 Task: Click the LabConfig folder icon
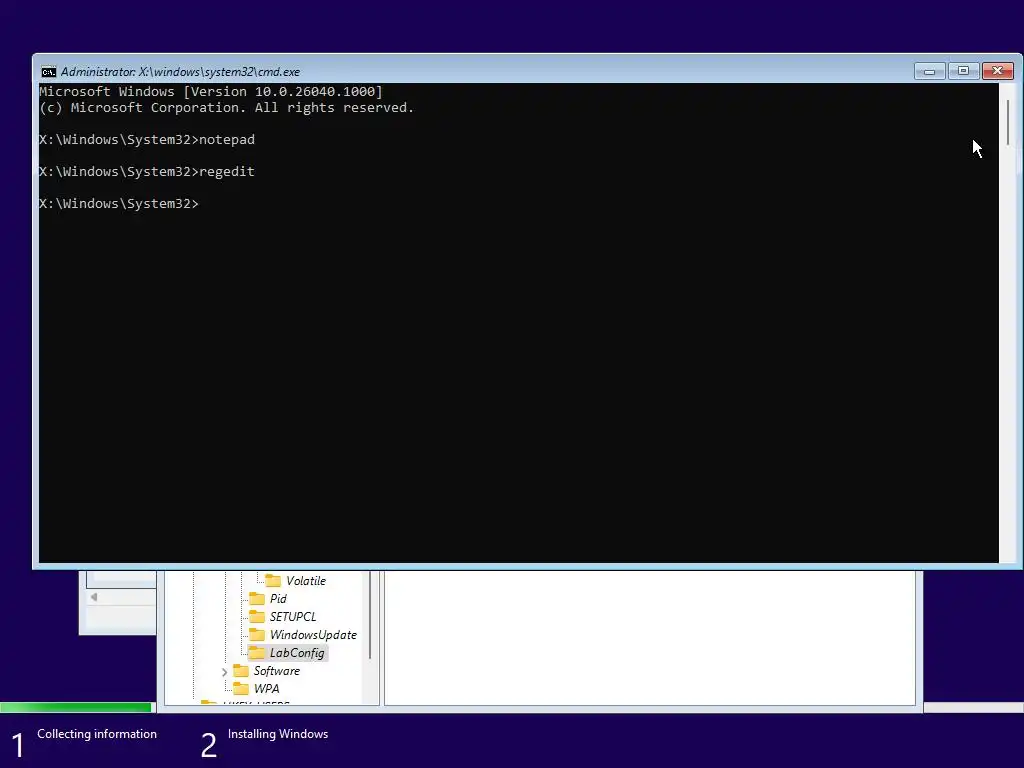click(x=257, y=652)
